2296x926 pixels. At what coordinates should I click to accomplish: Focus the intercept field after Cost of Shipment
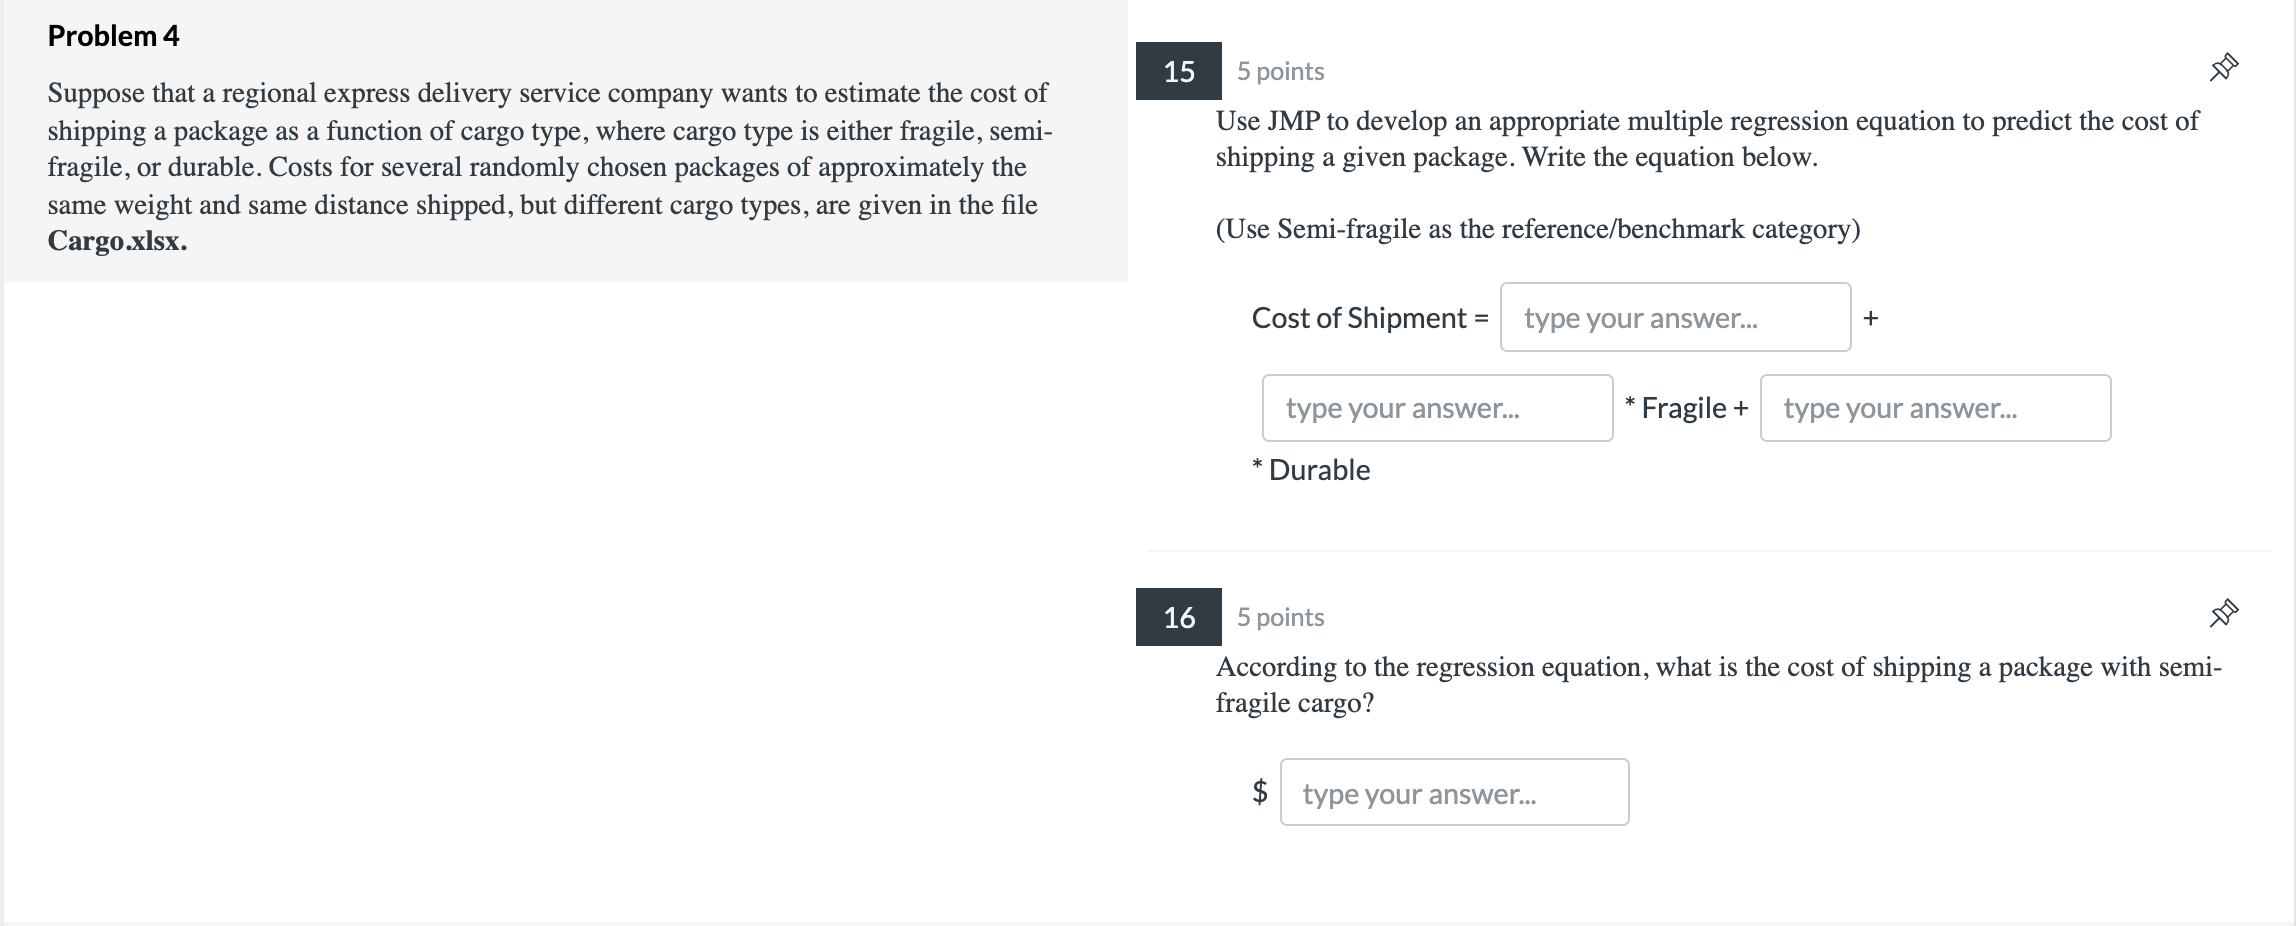coord(1675,317)
